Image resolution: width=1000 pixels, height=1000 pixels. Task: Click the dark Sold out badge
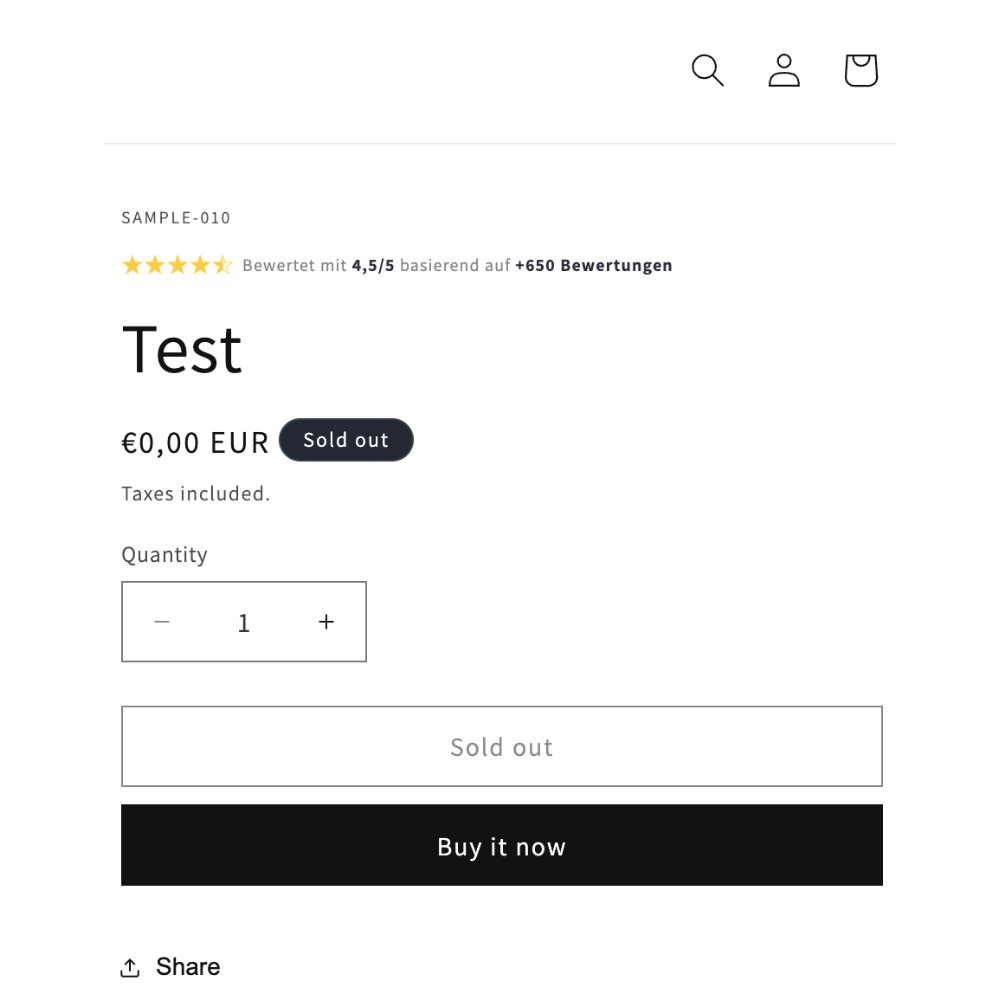click(346, 440)
